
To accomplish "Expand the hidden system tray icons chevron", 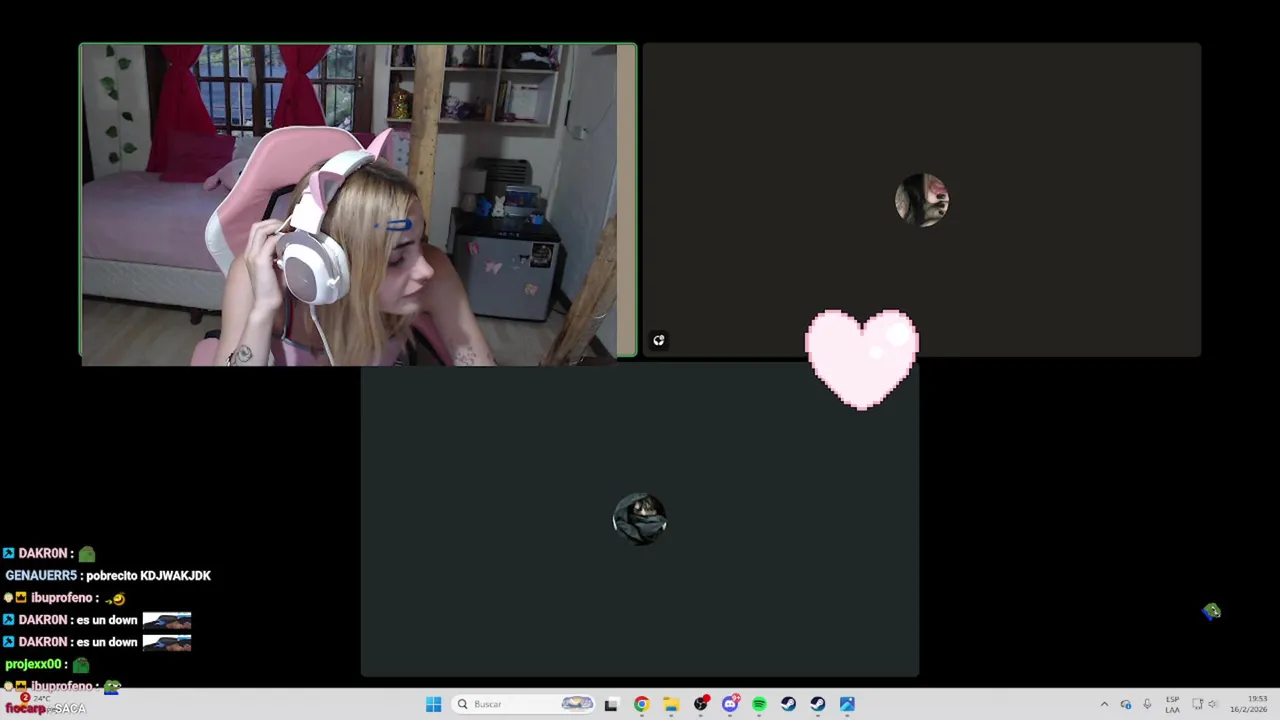I will click(1104, 704).
